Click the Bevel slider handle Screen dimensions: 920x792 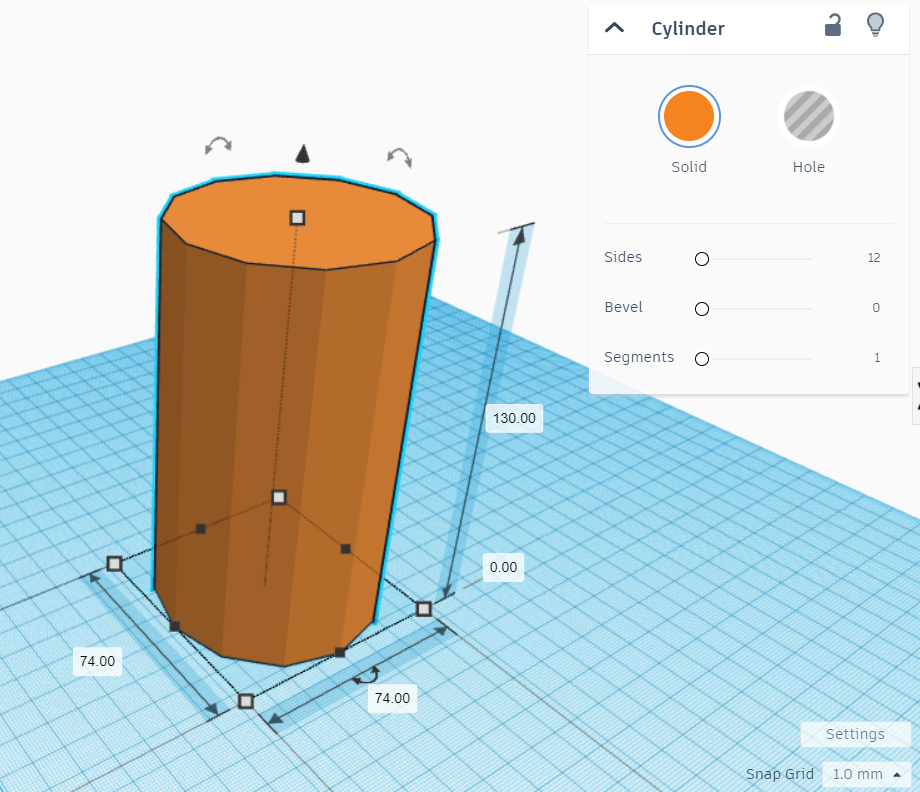702,309
